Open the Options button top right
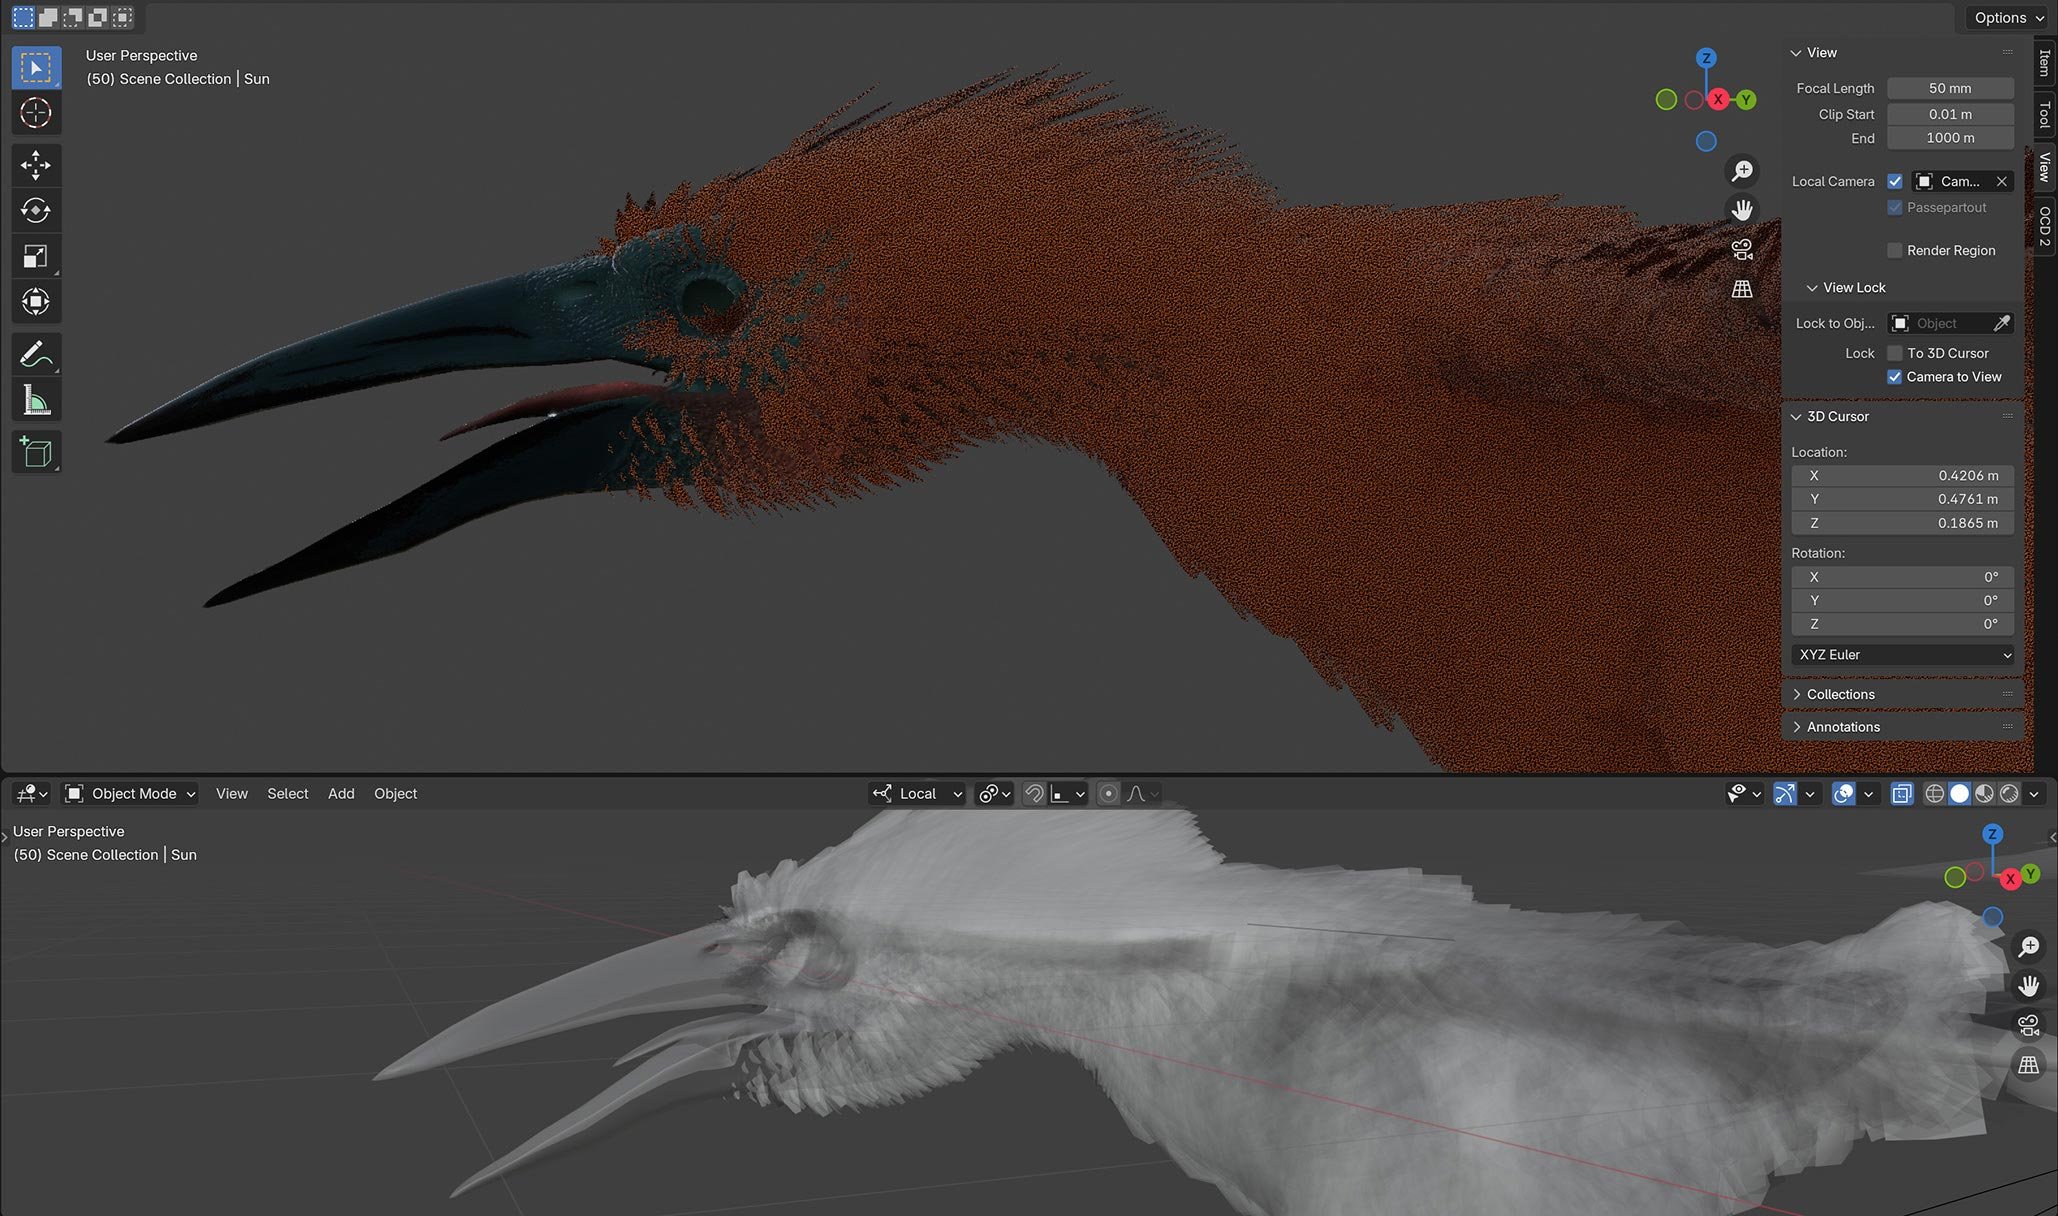 coord(2008,18)
